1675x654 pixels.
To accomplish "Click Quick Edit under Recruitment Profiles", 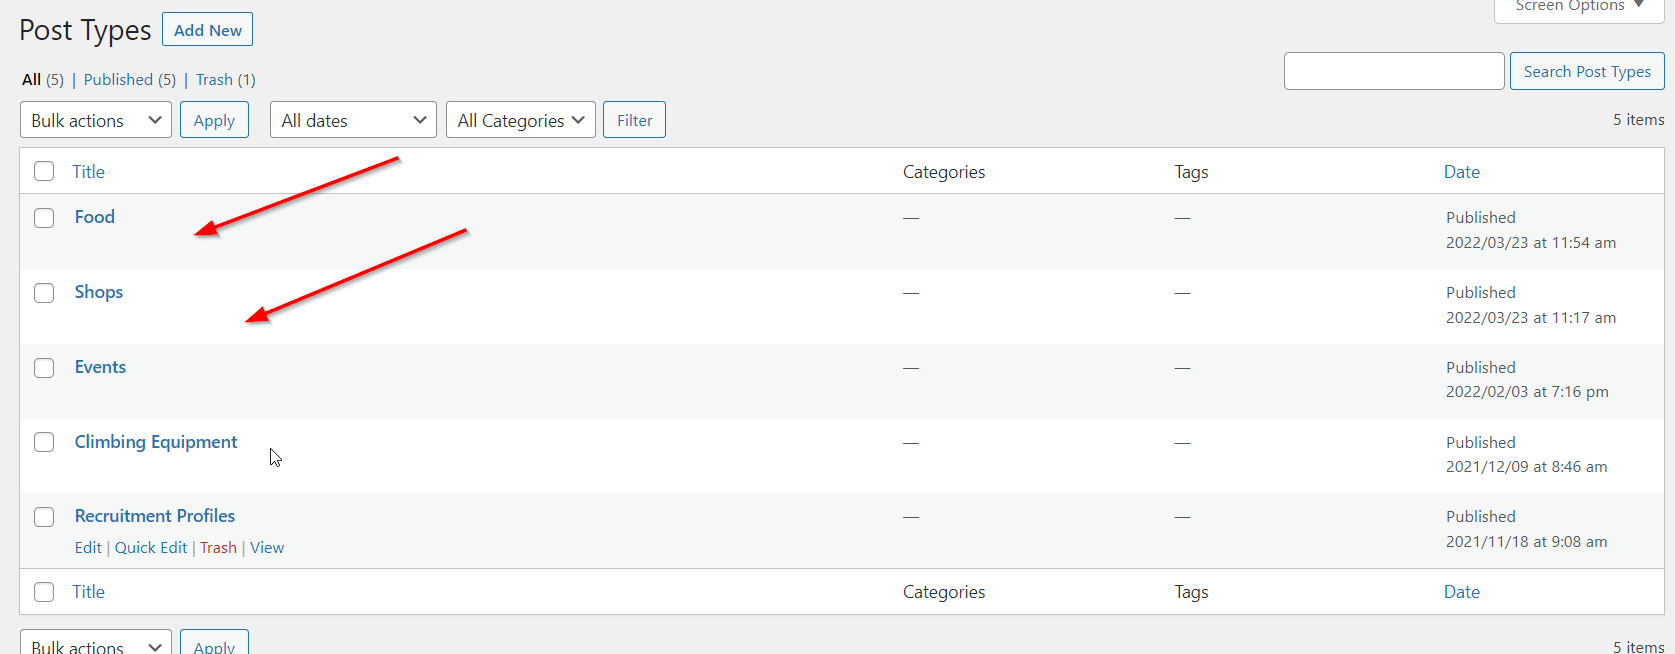I will point(151,548).
